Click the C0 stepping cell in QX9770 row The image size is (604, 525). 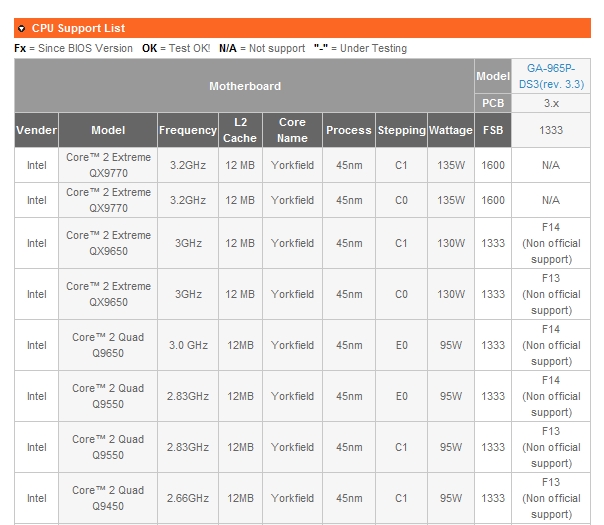[x=401, y=200]
